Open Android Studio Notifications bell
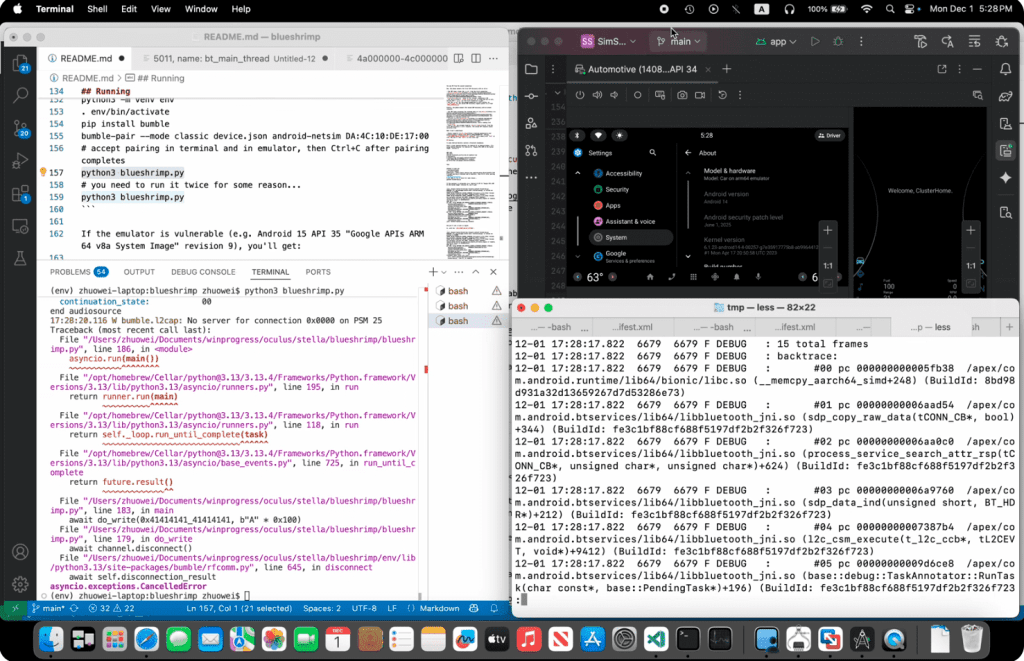This screenshot has width=1024, height=661. 1006,69
